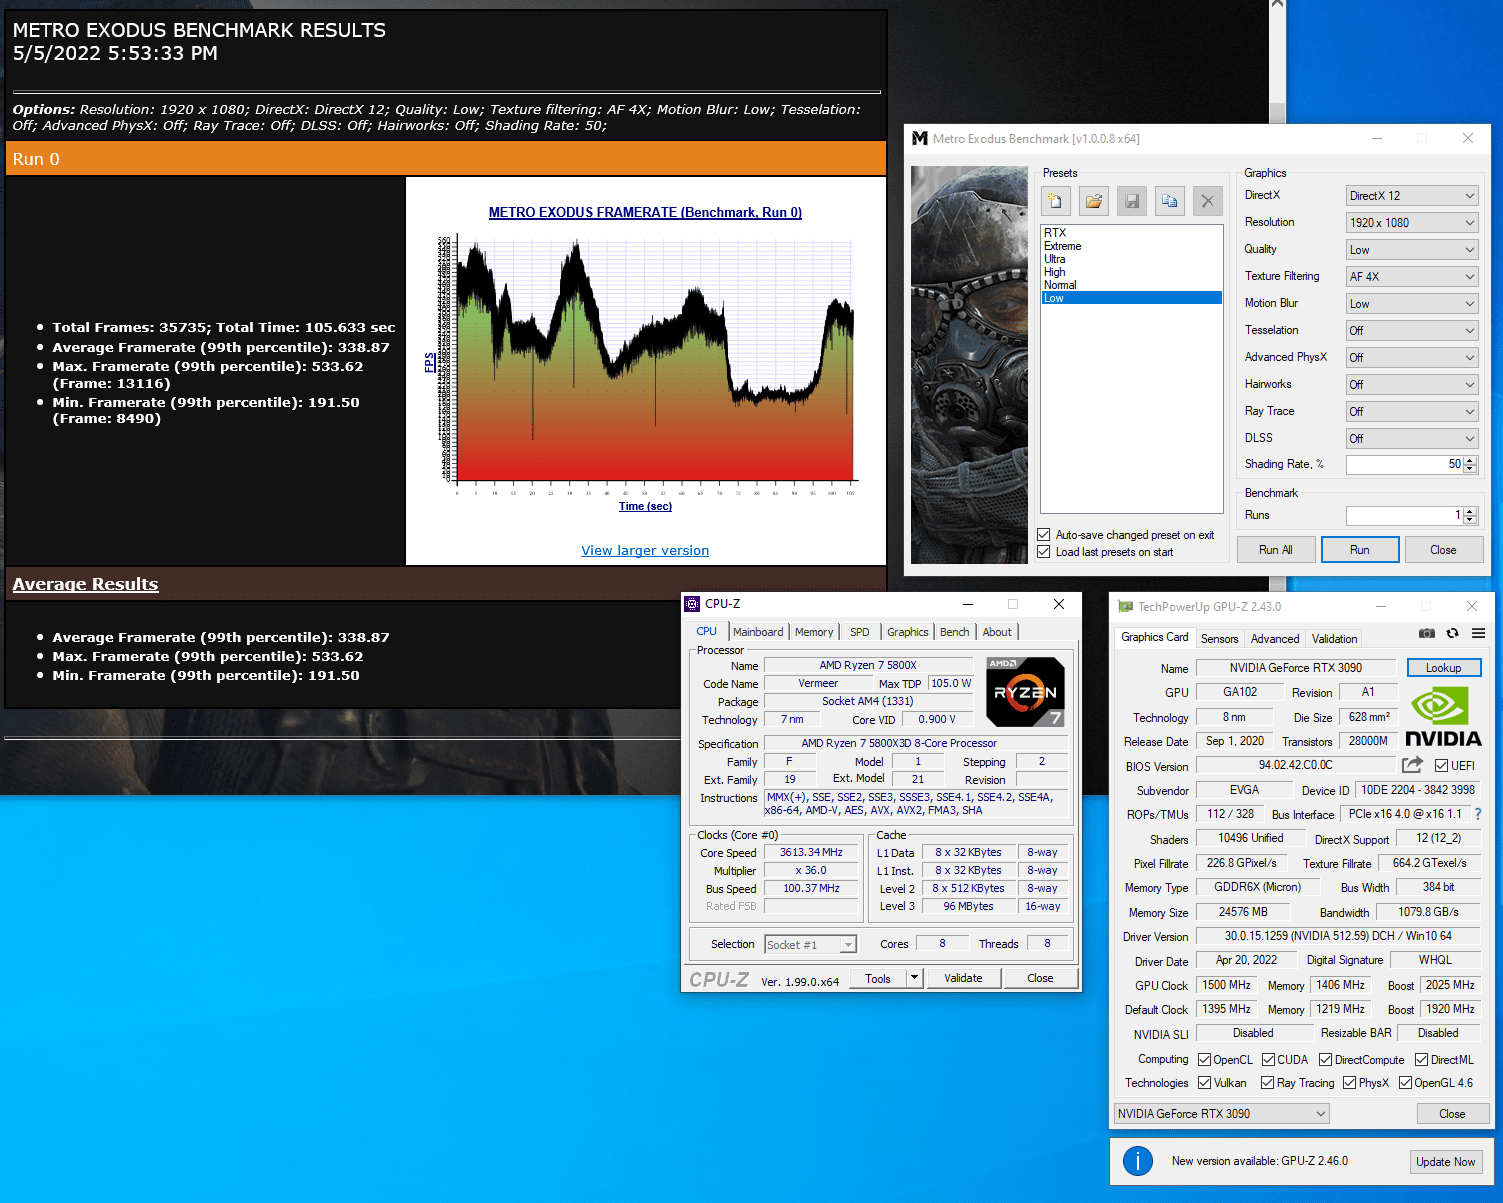Open the GPU-Z hamburger menu

click(x=1478, y=633)
